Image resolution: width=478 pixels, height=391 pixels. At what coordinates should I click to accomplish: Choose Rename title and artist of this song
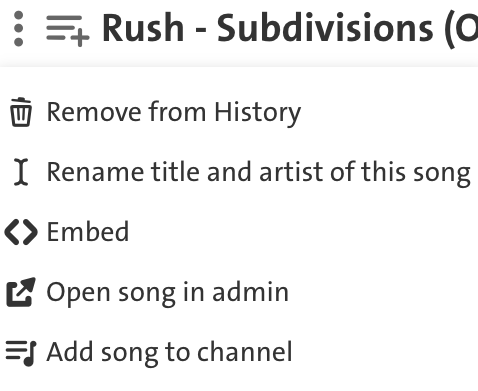pos(258,172)
